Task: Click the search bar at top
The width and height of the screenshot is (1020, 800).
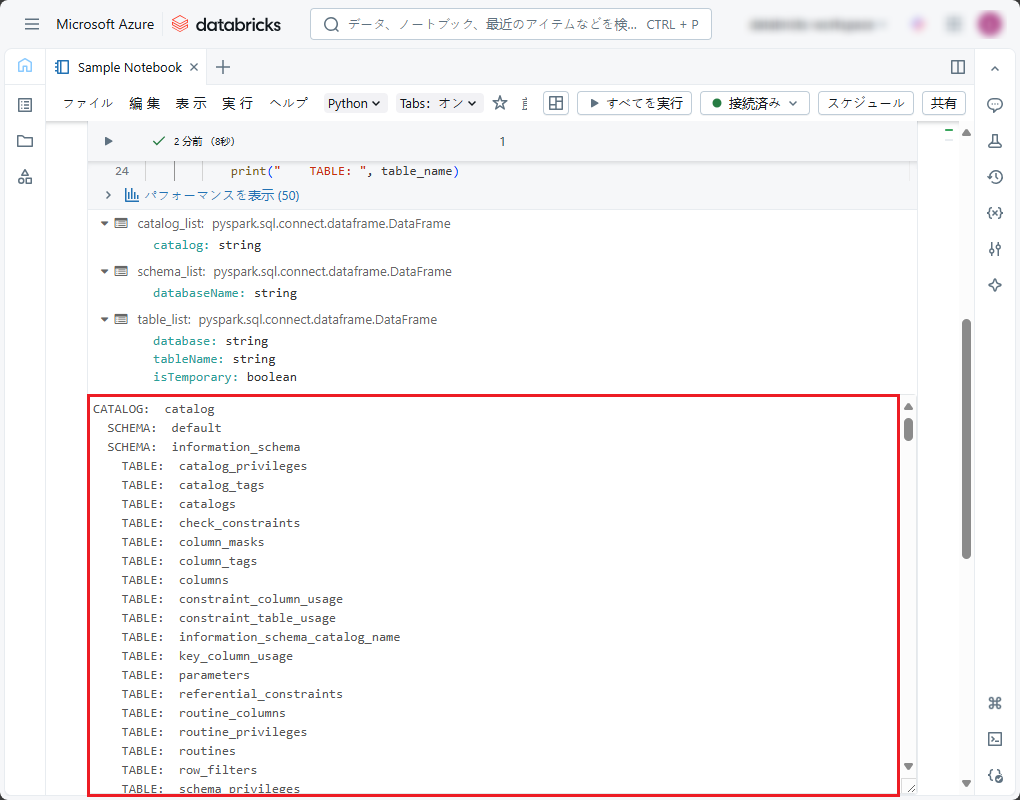Action: (x=510, y=24)
